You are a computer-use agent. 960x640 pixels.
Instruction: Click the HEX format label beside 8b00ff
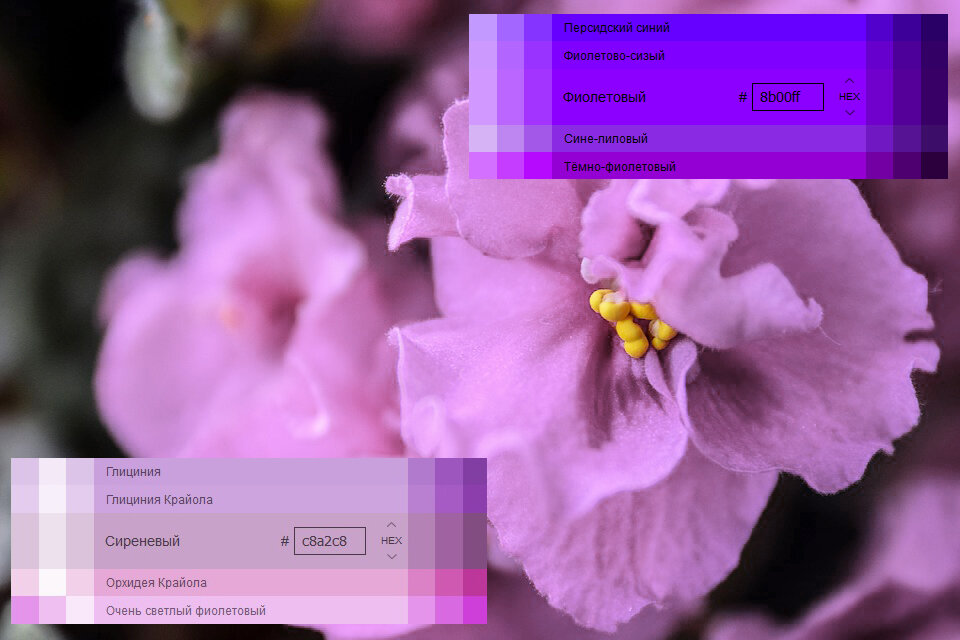click(x=849, y=97)
